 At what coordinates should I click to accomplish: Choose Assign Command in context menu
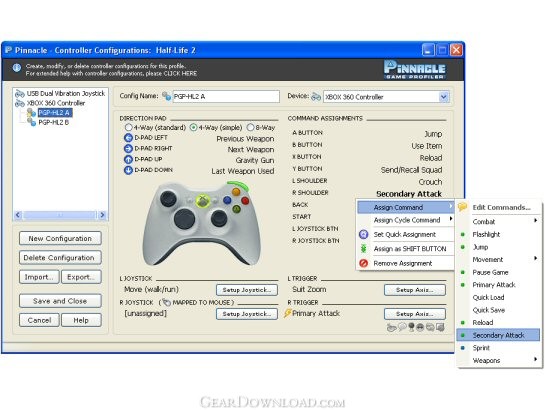click(x=406, y=207)
